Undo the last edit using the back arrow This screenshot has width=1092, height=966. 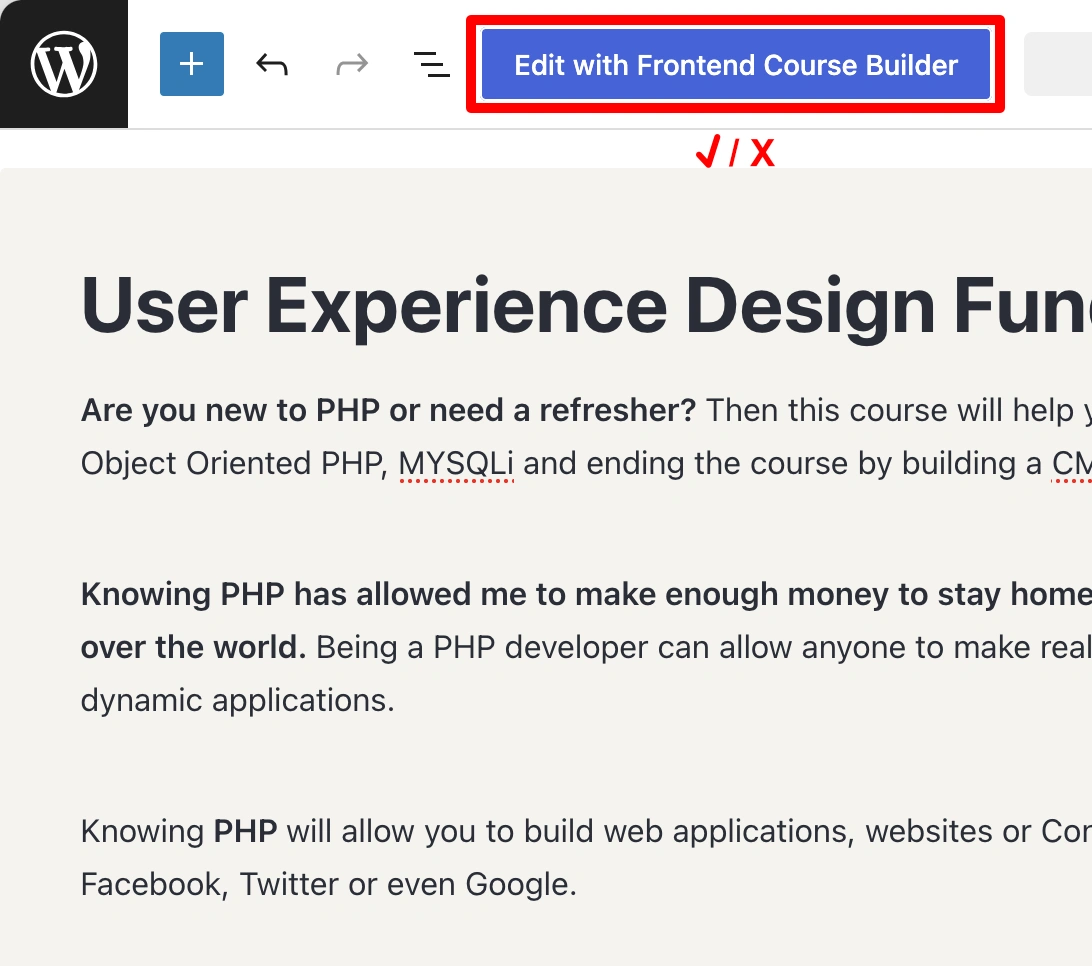coord(271,63)
